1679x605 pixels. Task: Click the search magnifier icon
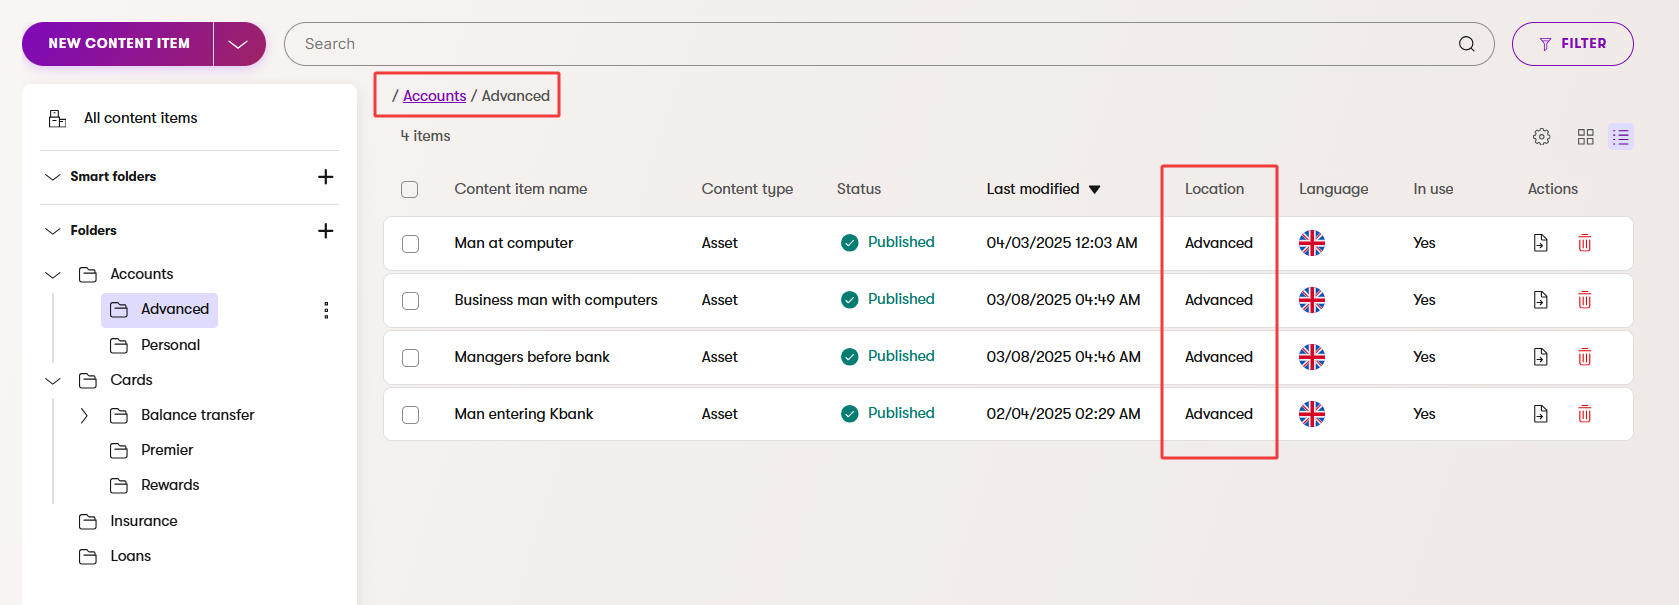pyautogui.click(x=1466, y=44)
